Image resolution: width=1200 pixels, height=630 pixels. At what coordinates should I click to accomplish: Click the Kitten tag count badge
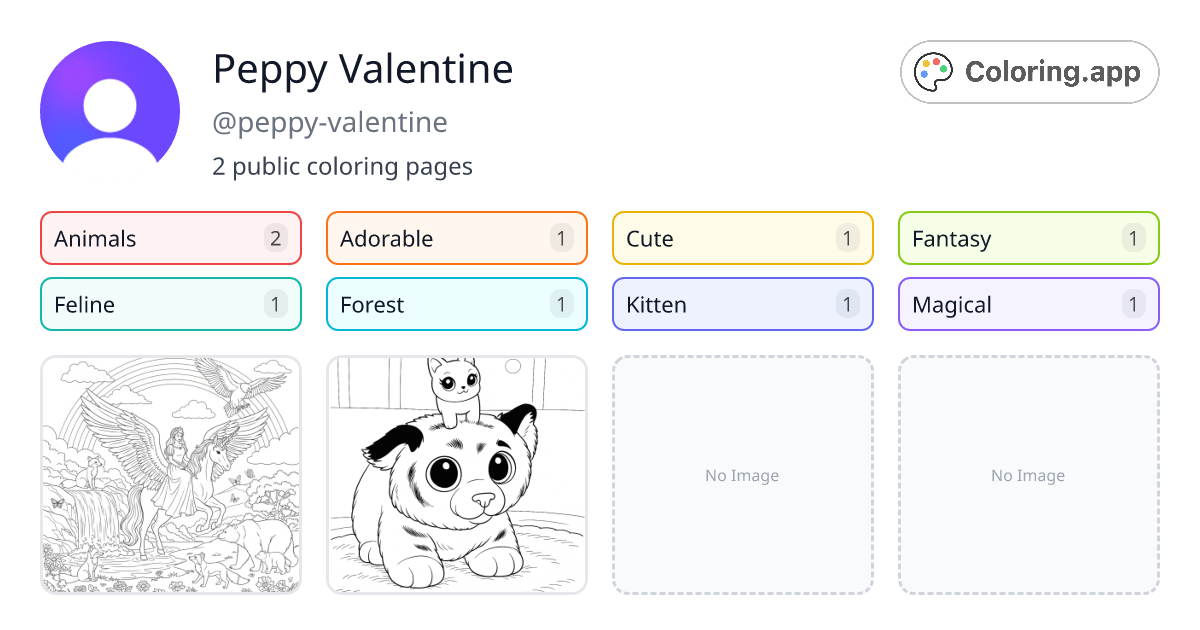[846, 304]
